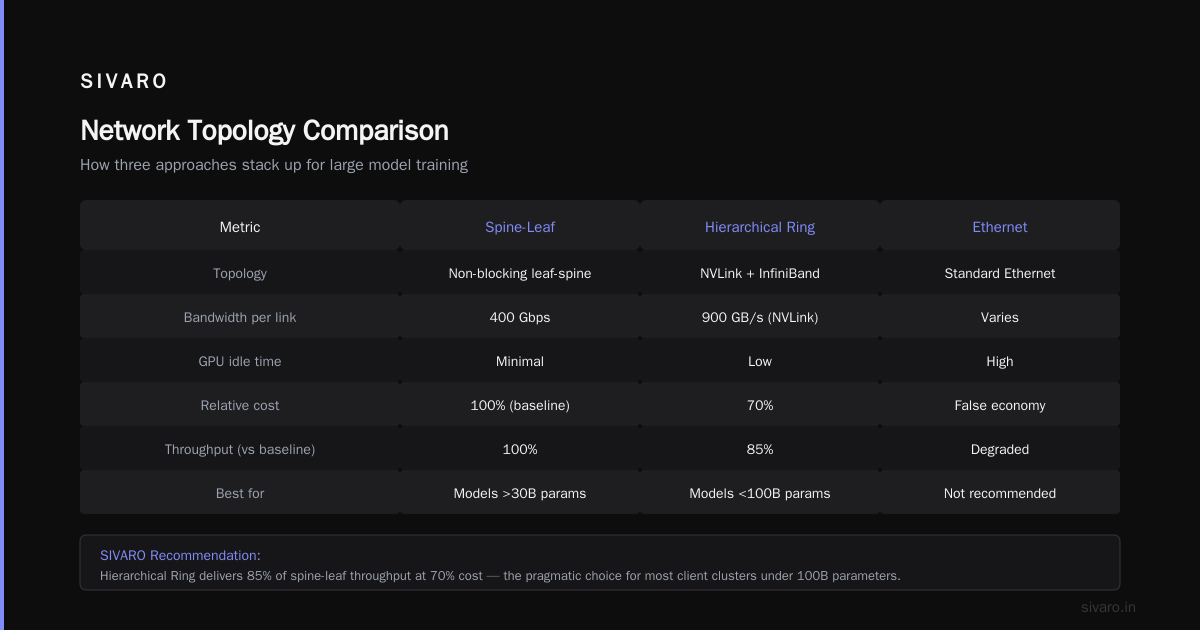
Task: Click the Low idle time cell
Action: click(760, 361)
